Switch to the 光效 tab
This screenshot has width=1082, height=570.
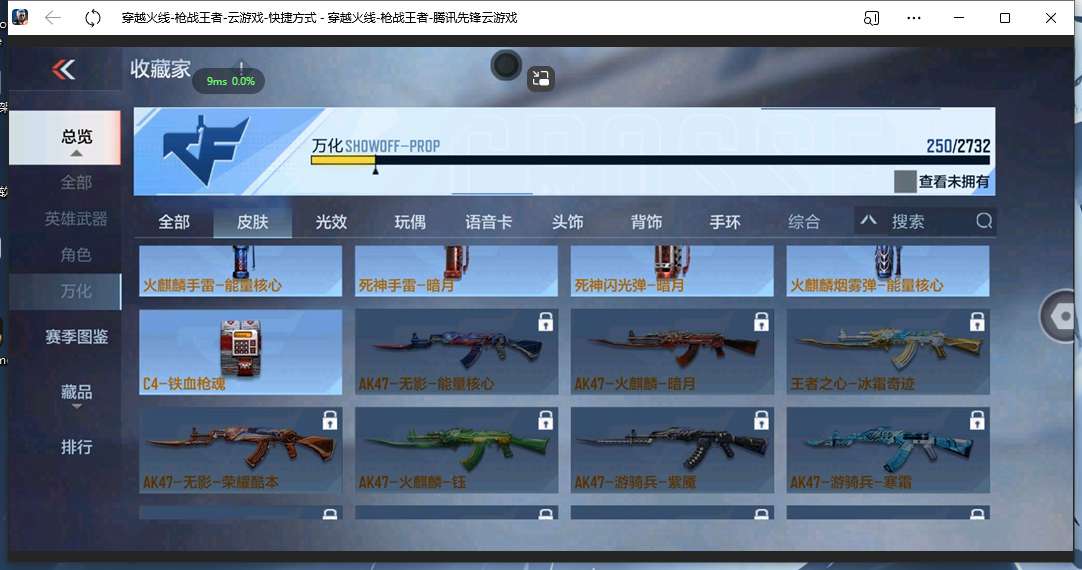point(331,222)
